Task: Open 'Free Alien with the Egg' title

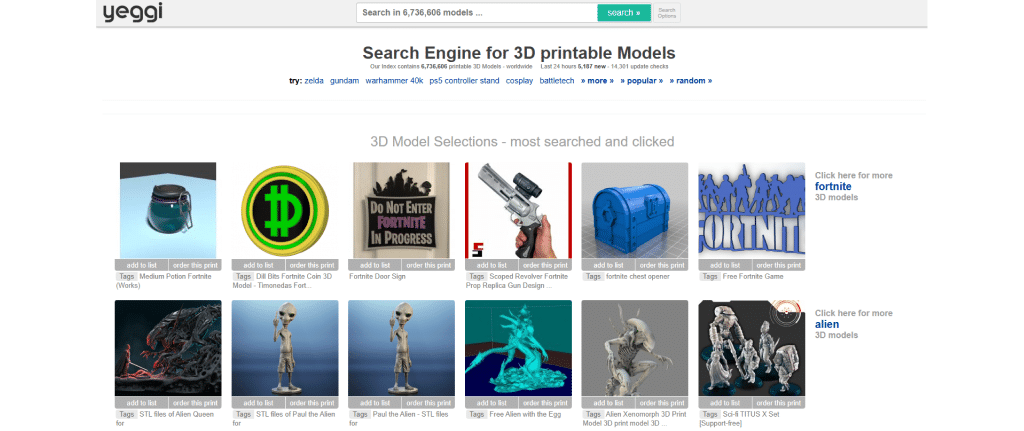Action: 524,415
